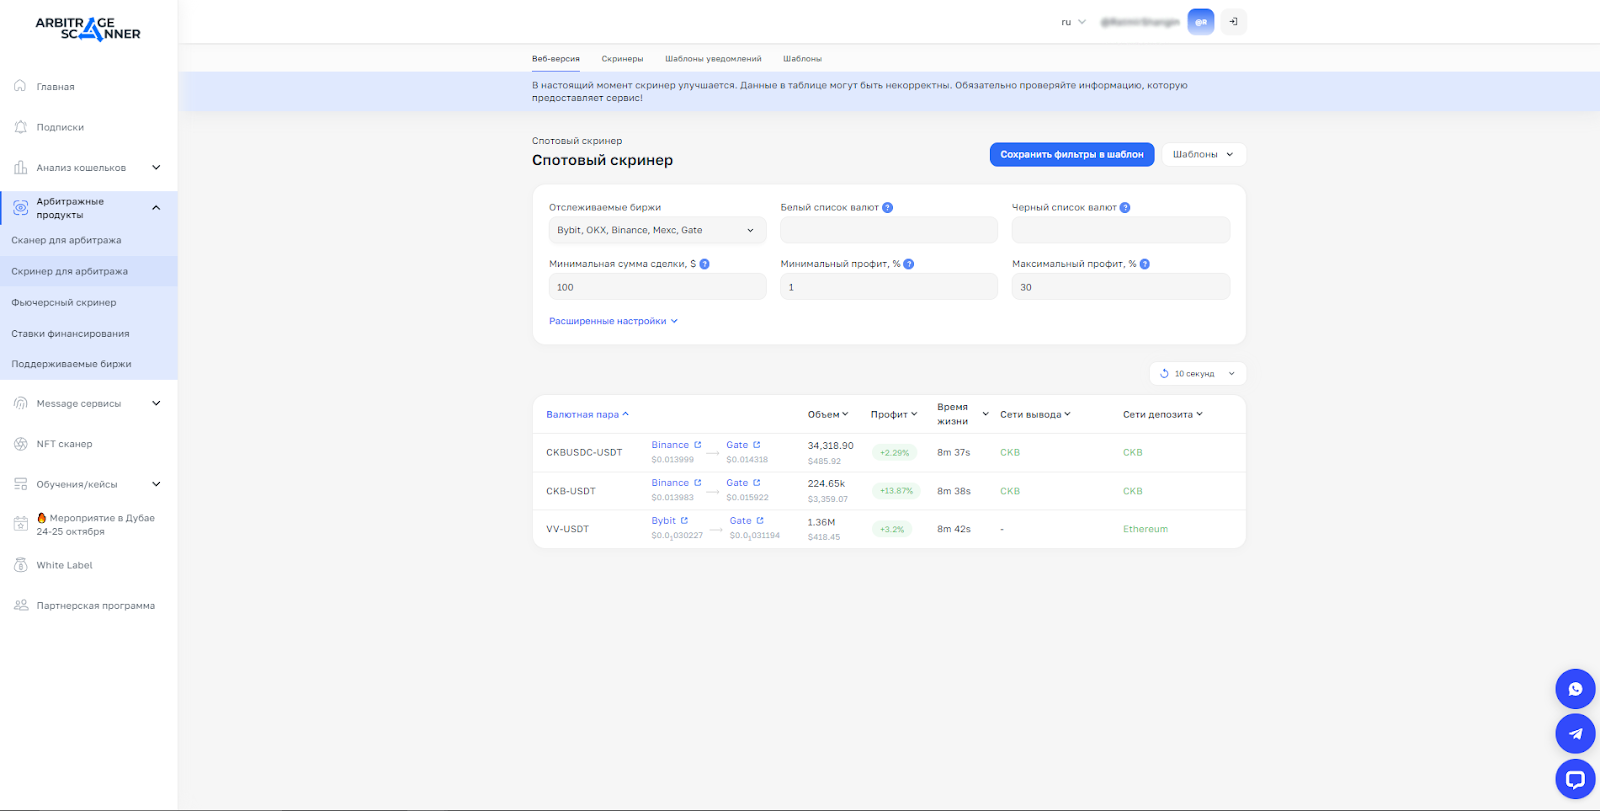
Task: Open Ставки финансирования menu item
Action: pyautogui.click(x=89, y=333)
